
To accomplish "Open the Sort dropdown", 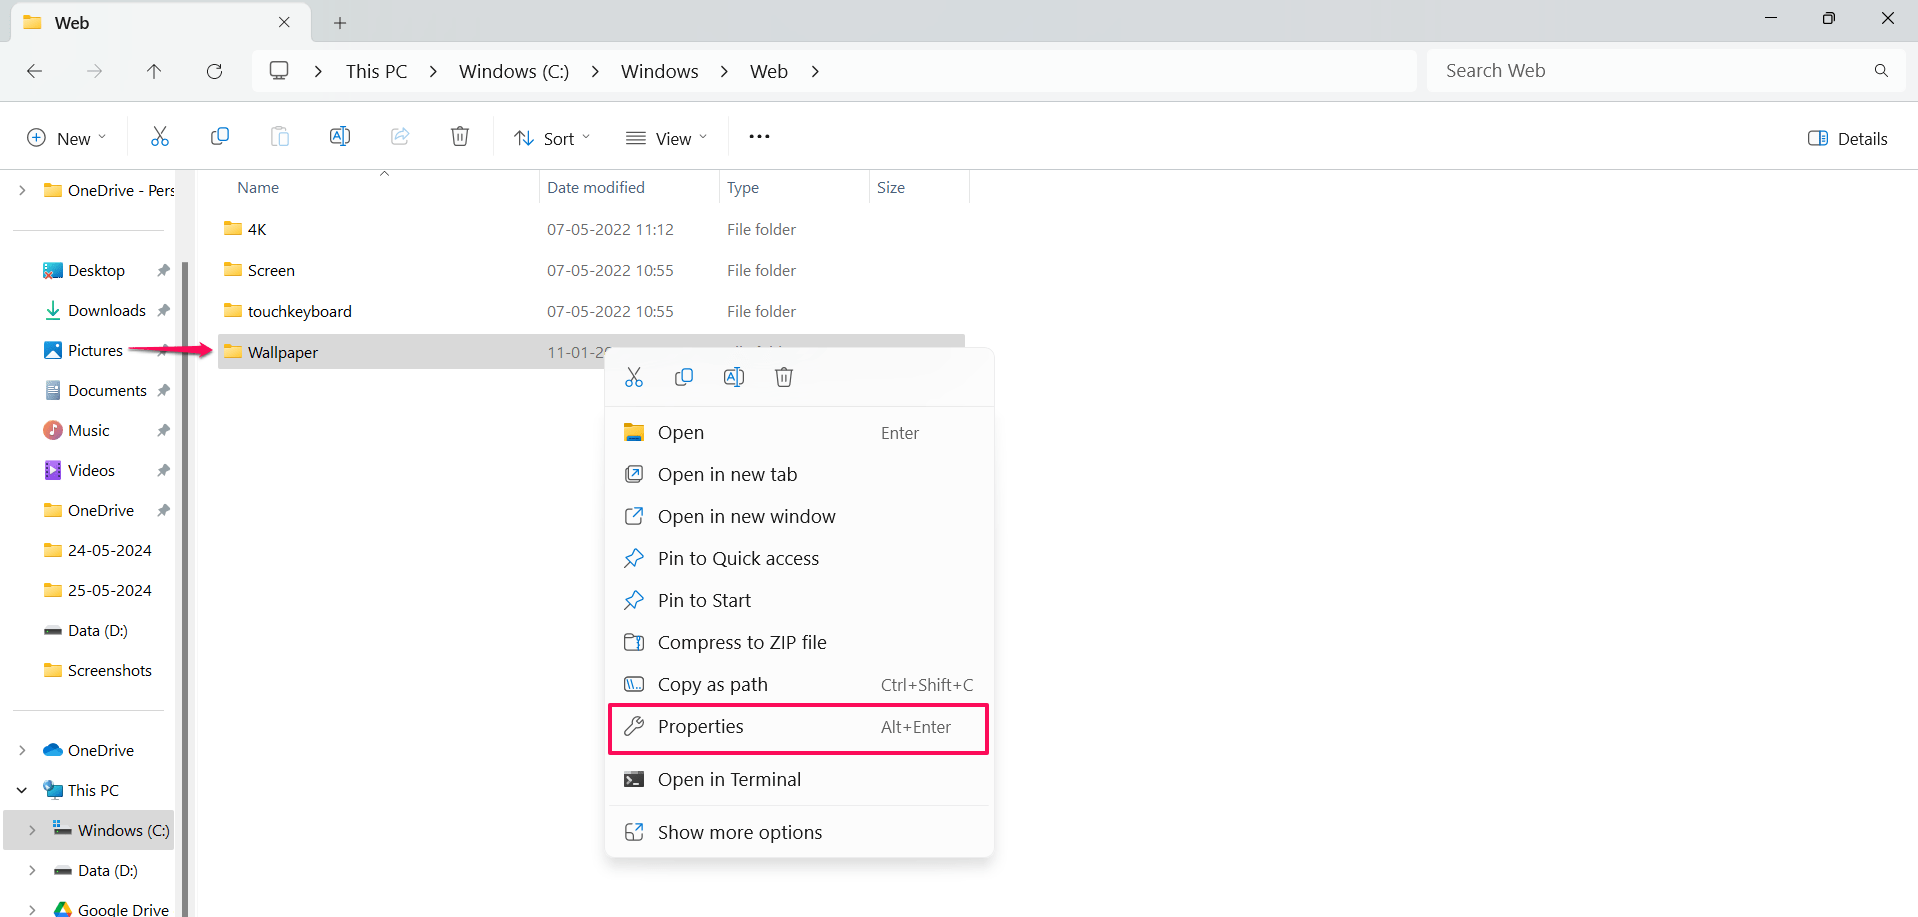I will [x=551, y=138].
